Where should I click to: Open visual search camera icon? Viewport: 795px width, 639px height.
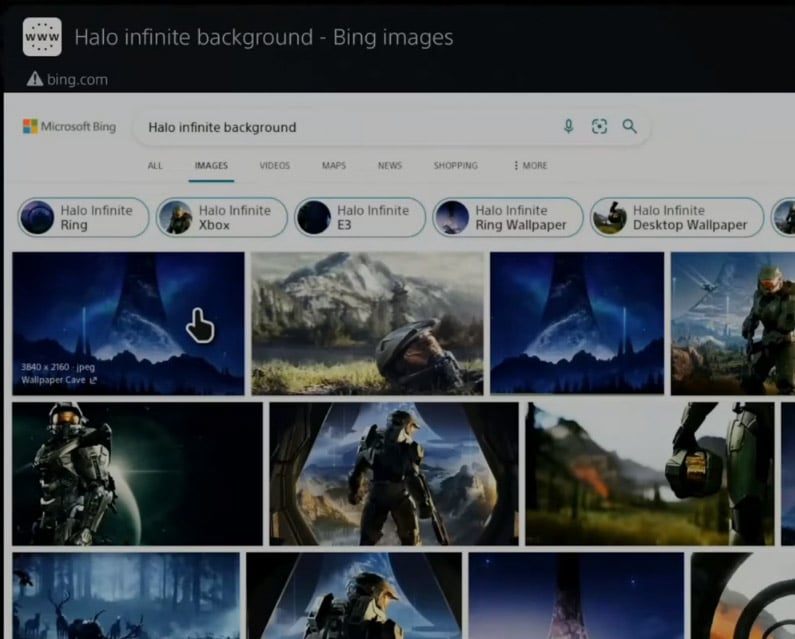(x=599, y=126)
